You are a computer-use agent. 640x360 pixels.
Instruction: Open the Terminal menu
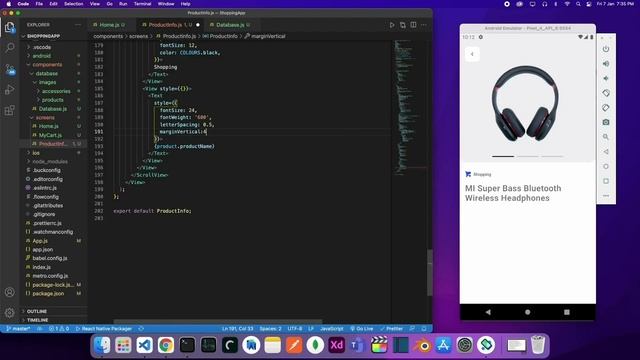tap(142, 4)
